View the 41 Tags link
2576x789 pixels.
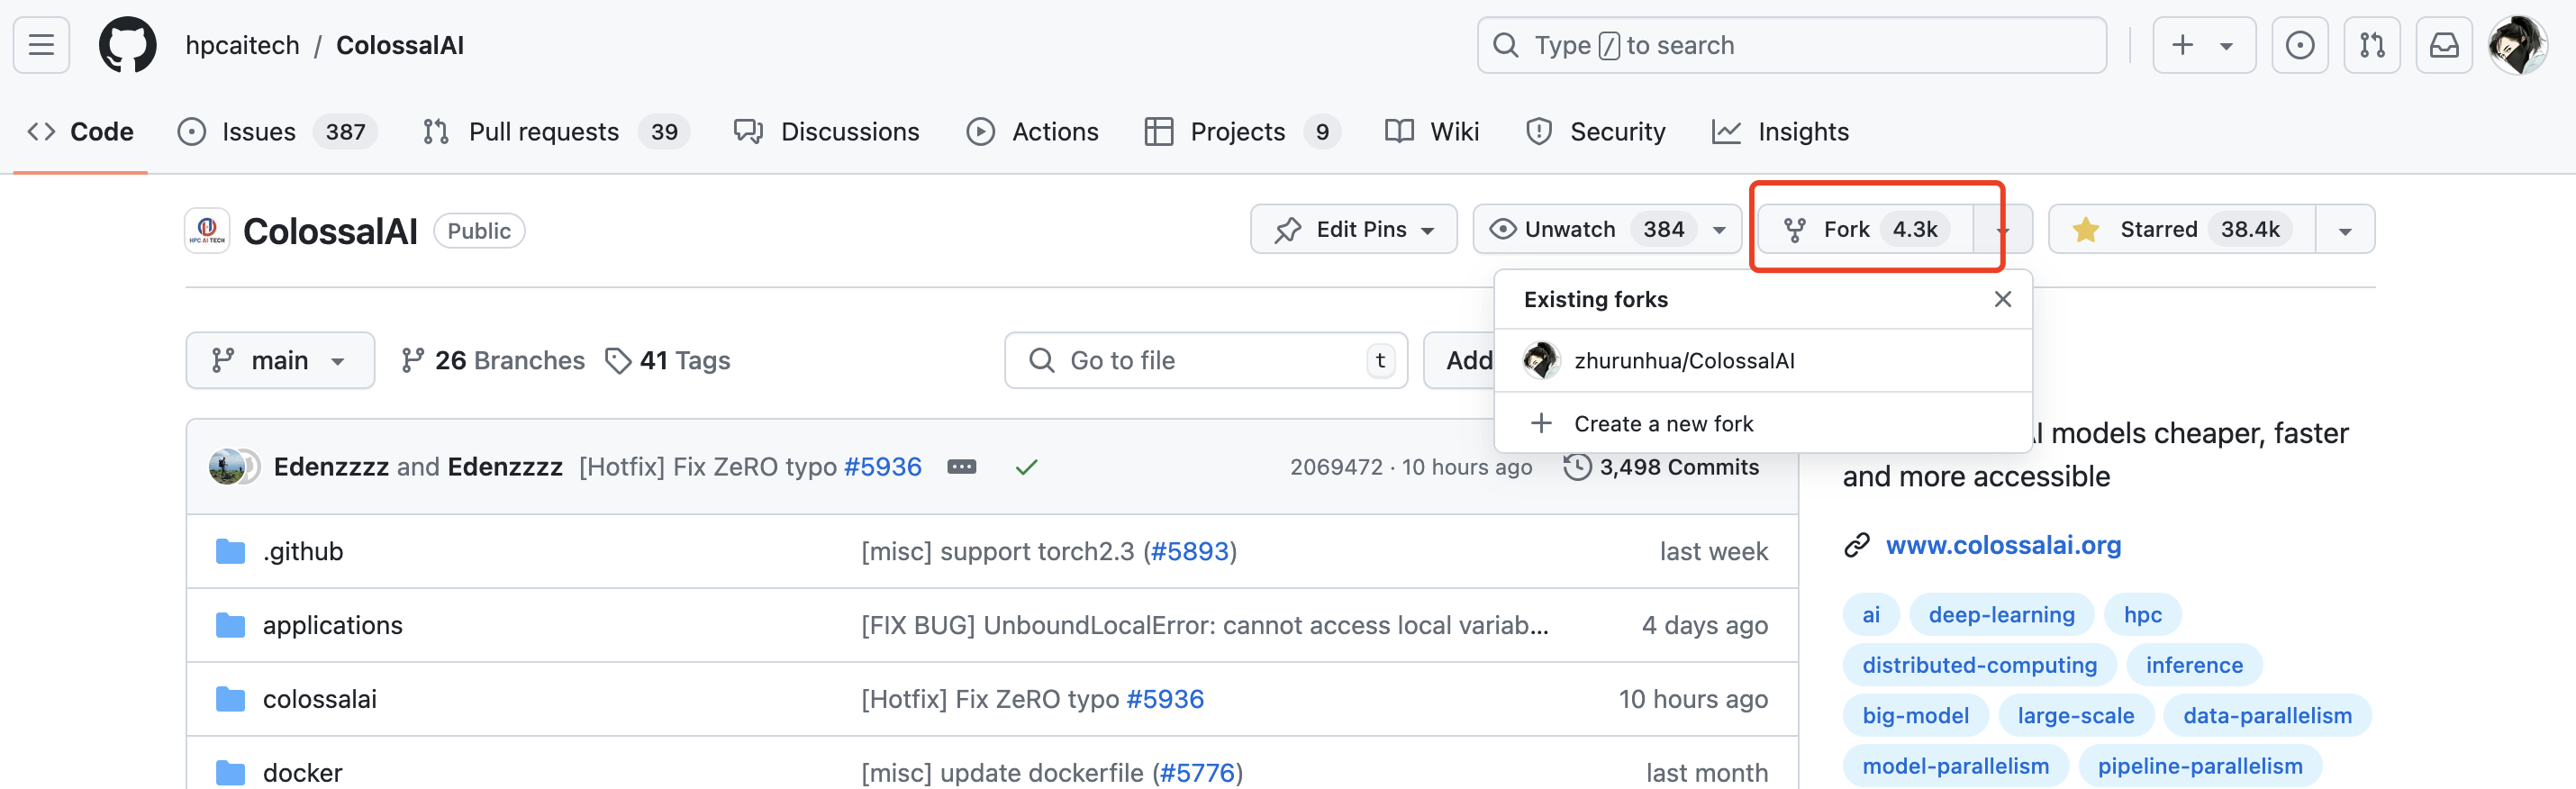click(668, 360)
